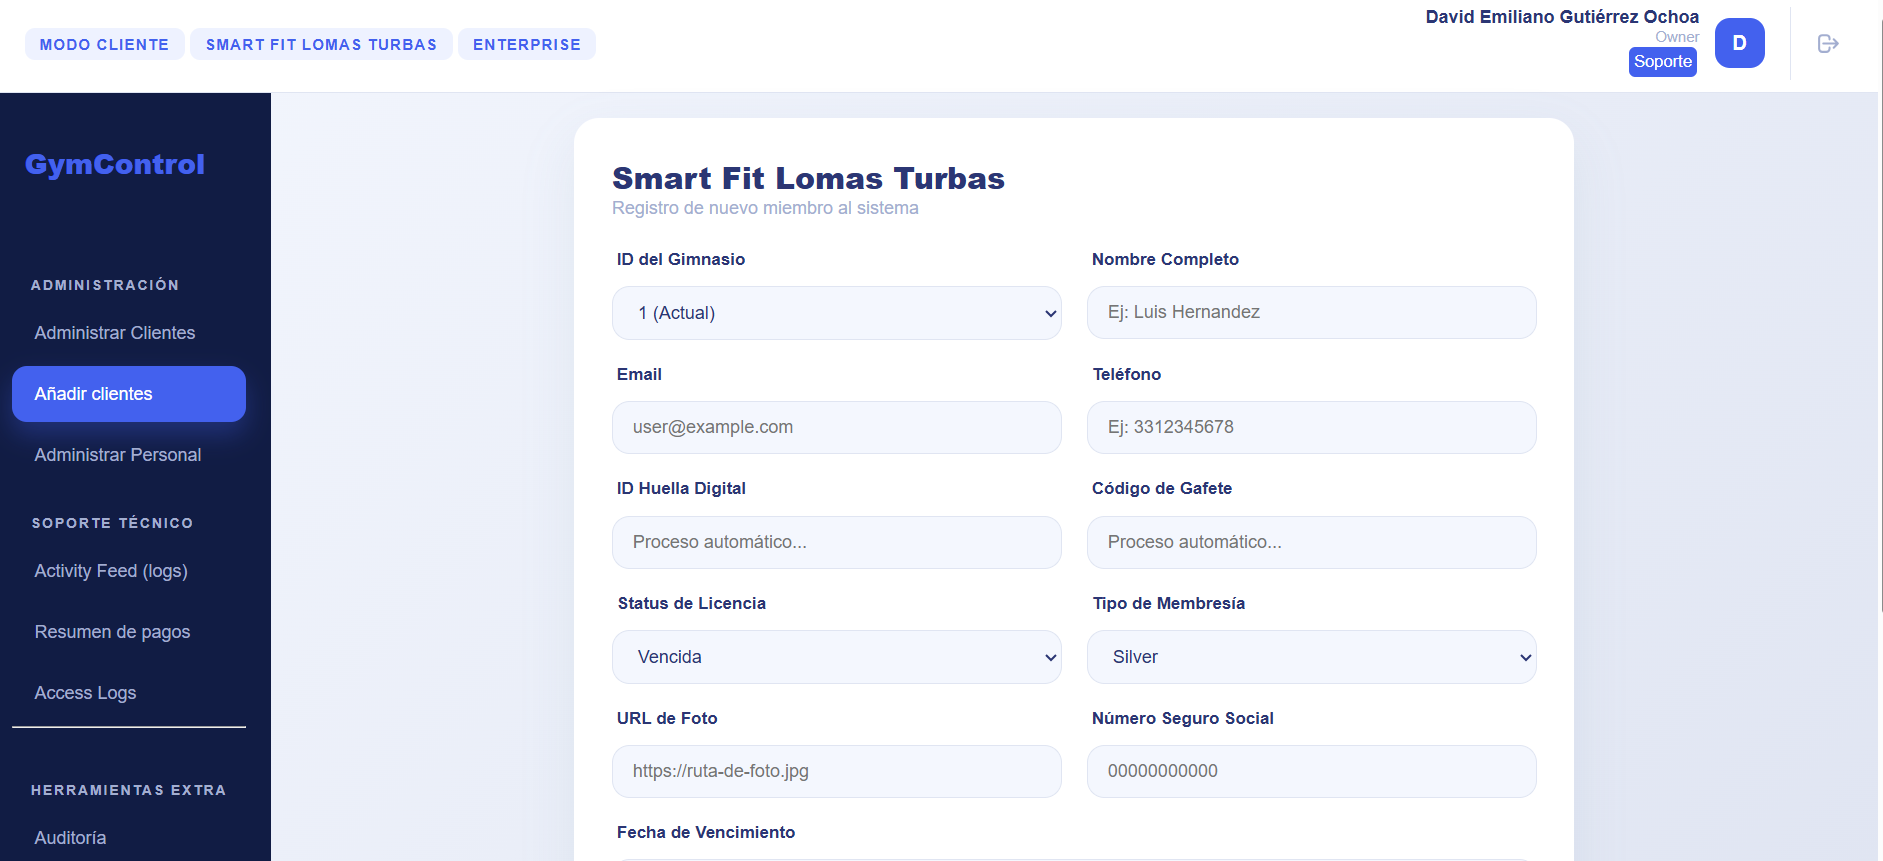Open Resumen de pagos

pyautogui.click(x=129, y=632)
